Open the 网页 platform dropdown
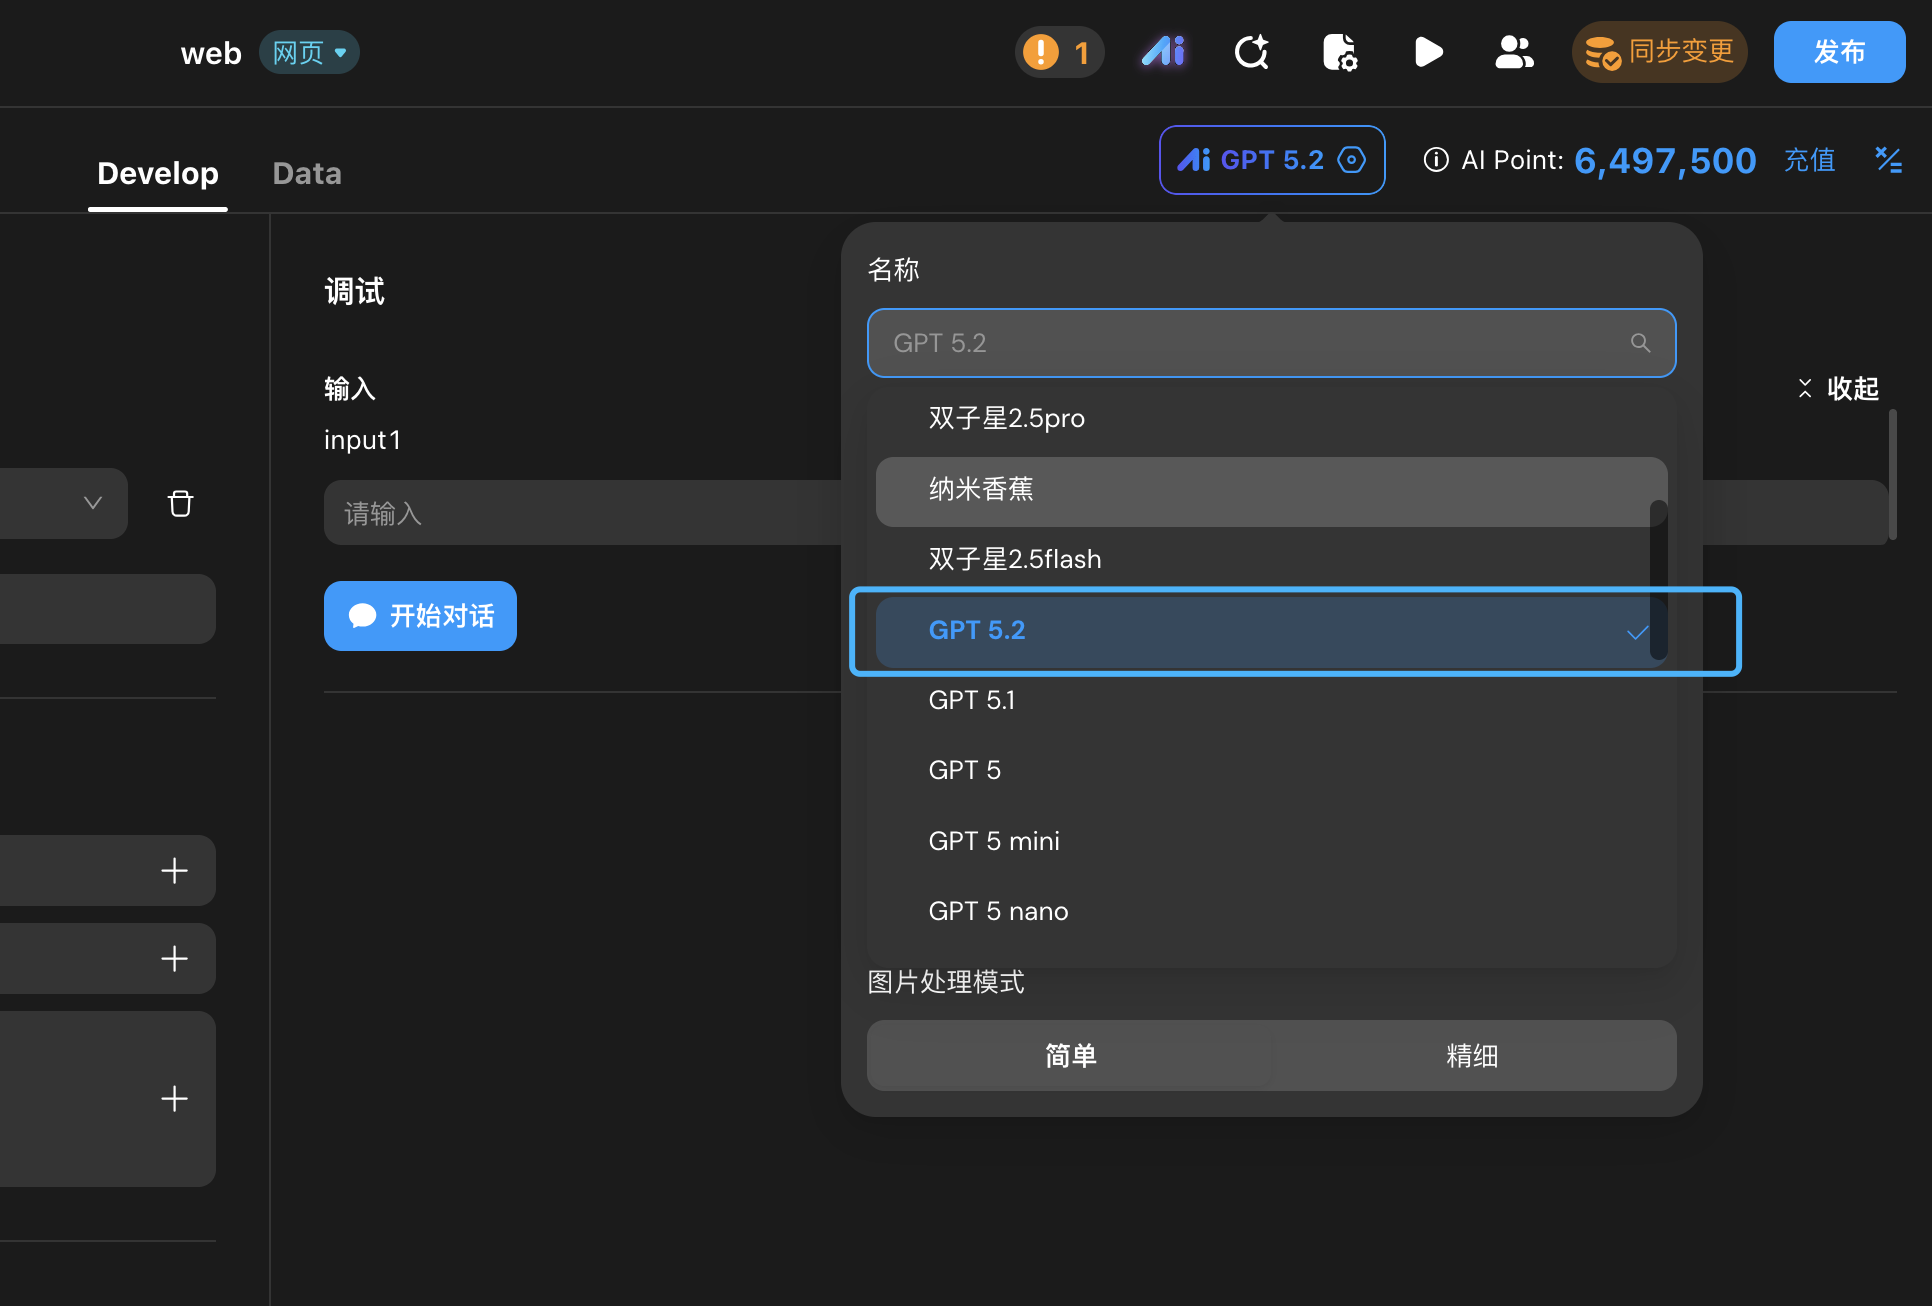The width and height of the screenshot is (1932, 1306). (x=309, y=52)
